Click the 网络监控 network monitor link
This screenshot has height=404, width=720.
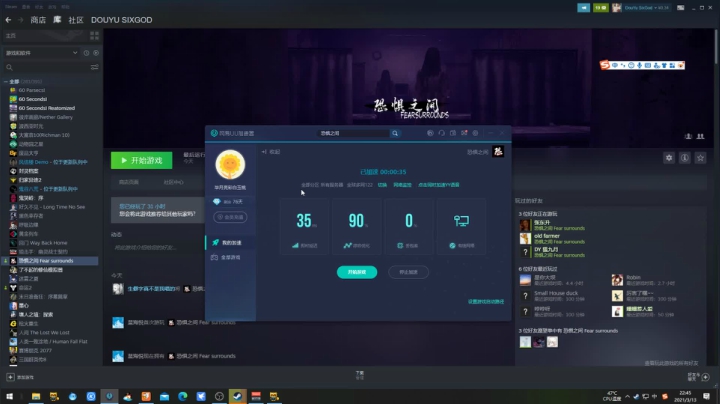pyautogui.click(x=402, y=185)
